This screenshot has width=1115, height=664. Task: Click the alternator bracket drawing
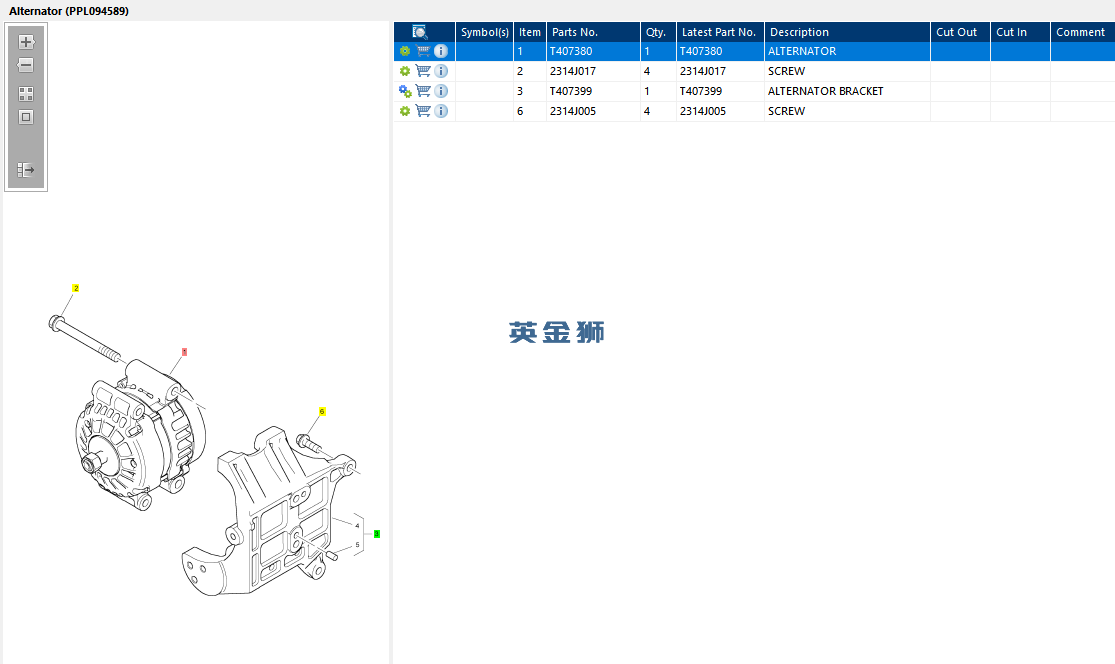[x=270, y=512]
